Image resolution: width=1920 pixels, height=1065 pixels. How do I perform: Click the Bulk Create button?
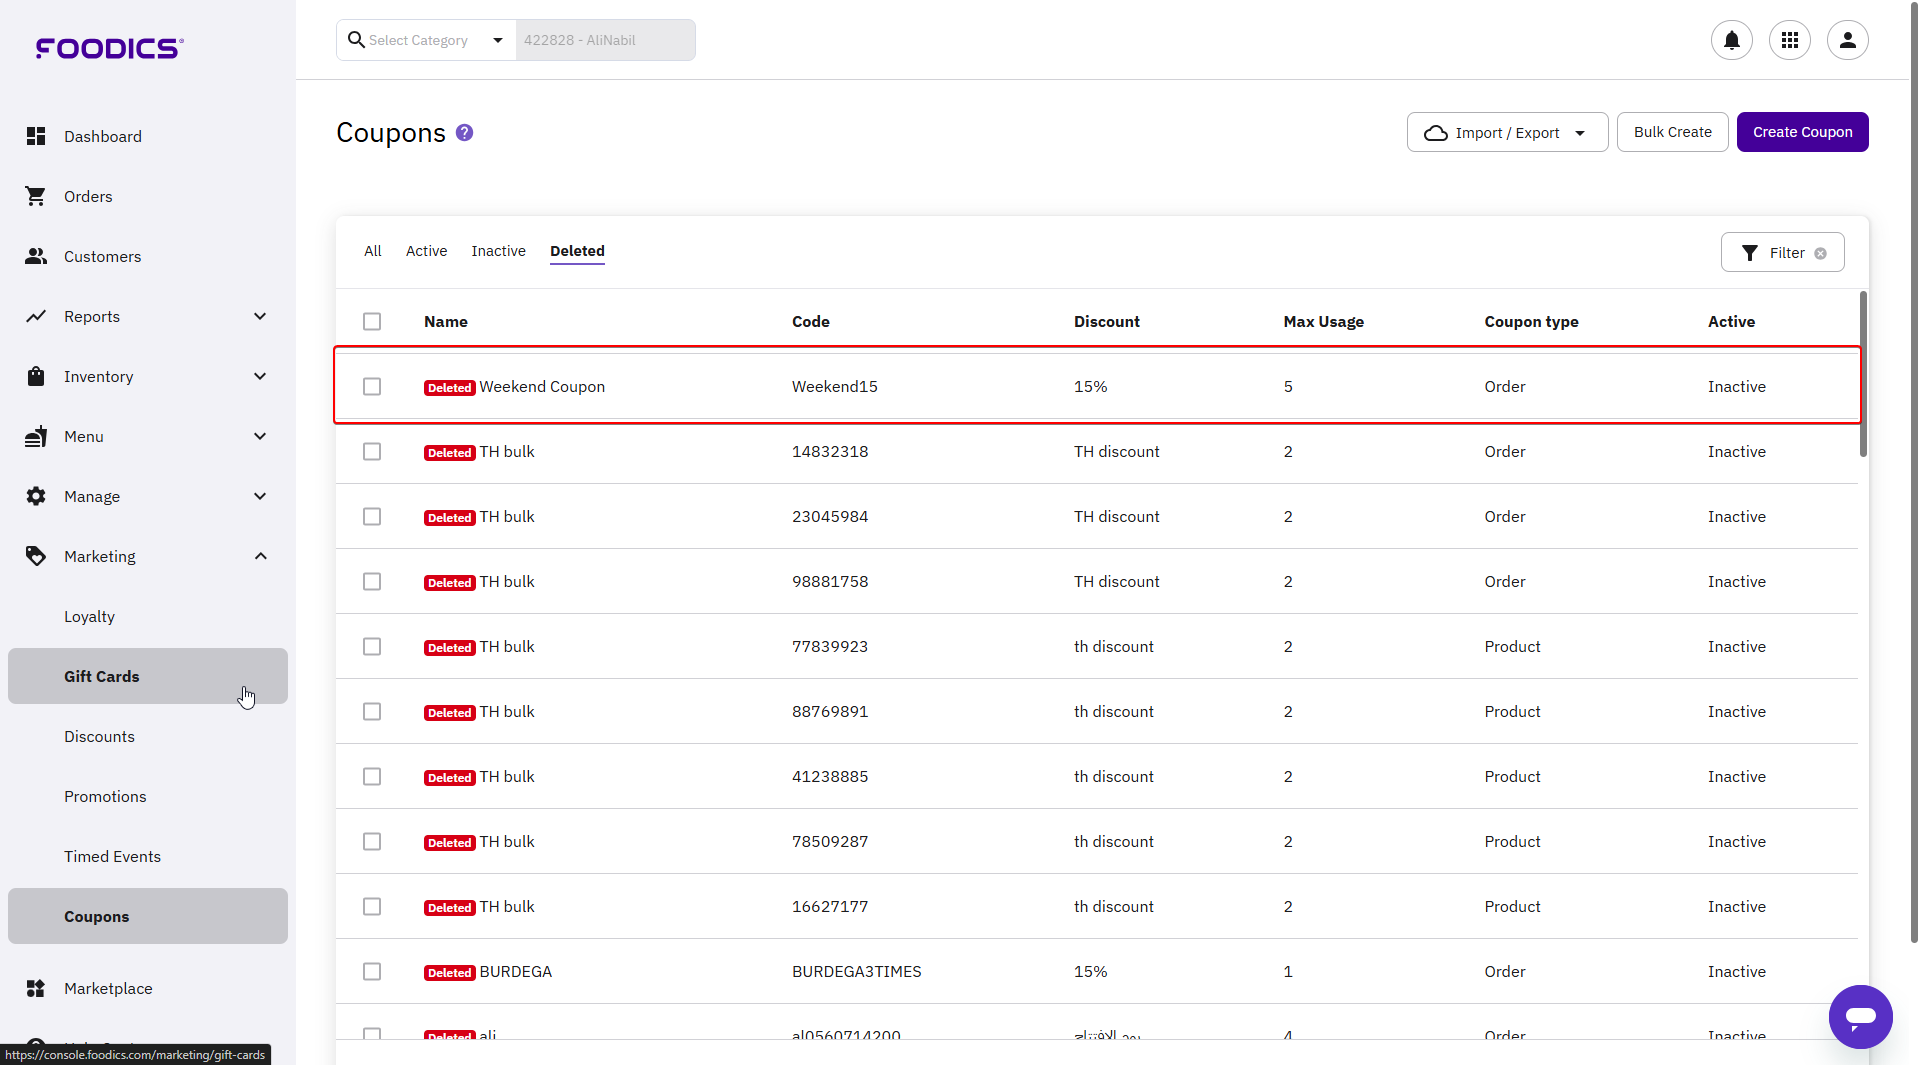click(x=1671, y=133)
